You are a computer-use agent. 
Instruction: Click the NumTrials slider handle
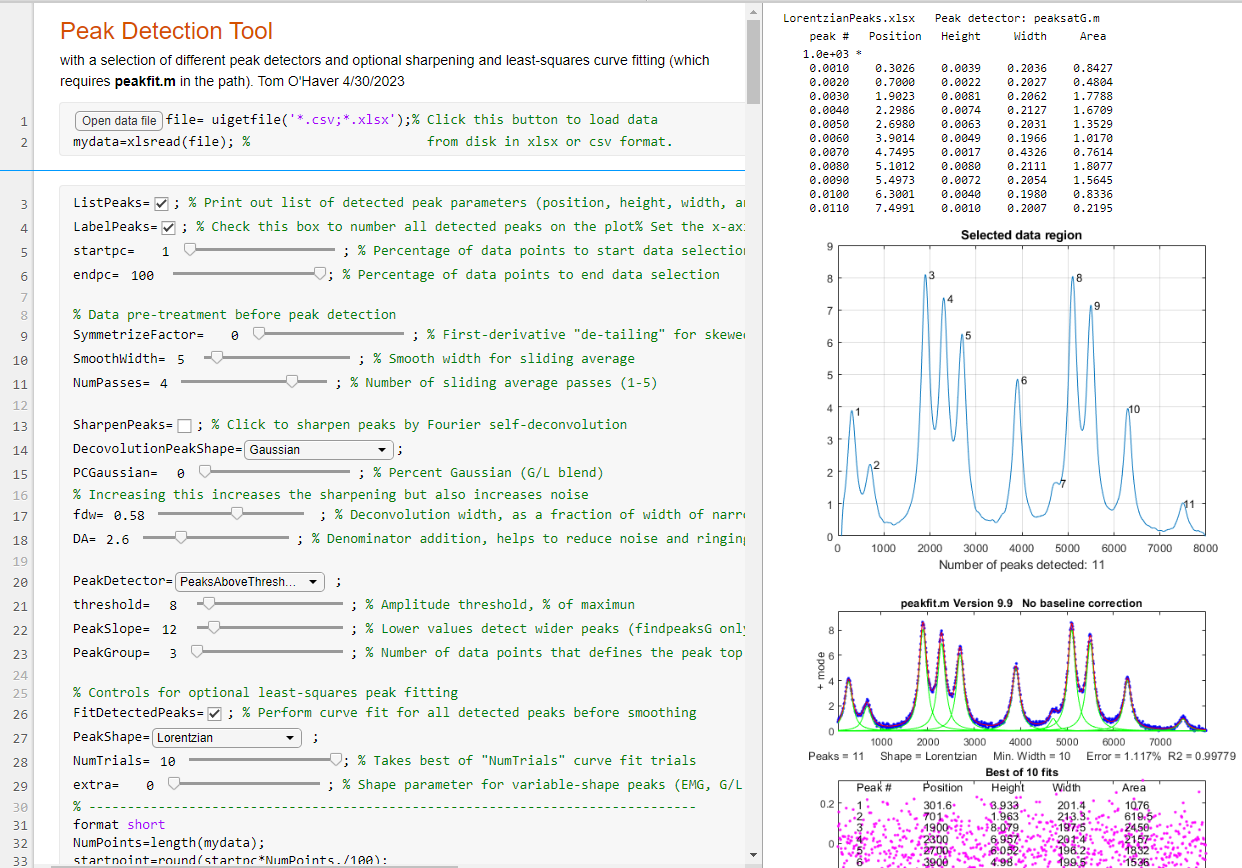point(336,760)
